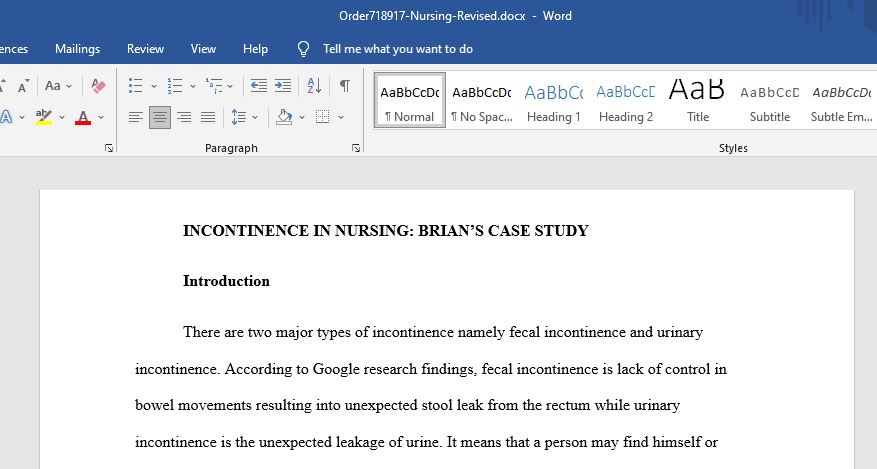This screenshot has height=469, width=877.
Task: Apply borders to paragraph
Action: 323,117
